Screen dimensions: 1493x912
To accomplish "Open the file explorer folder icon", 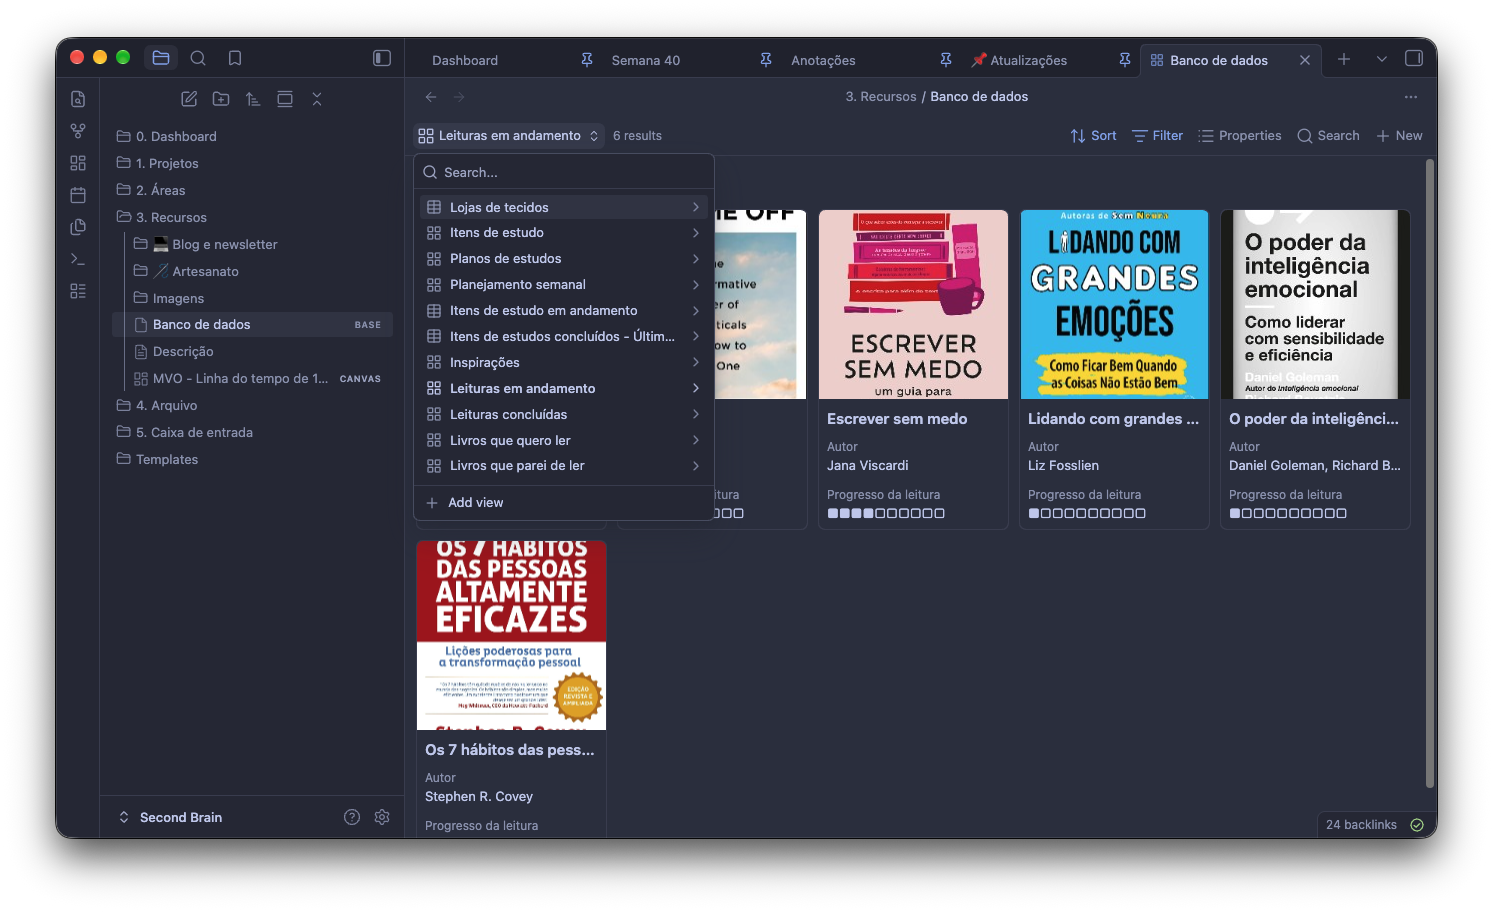I will click(161, 58).
